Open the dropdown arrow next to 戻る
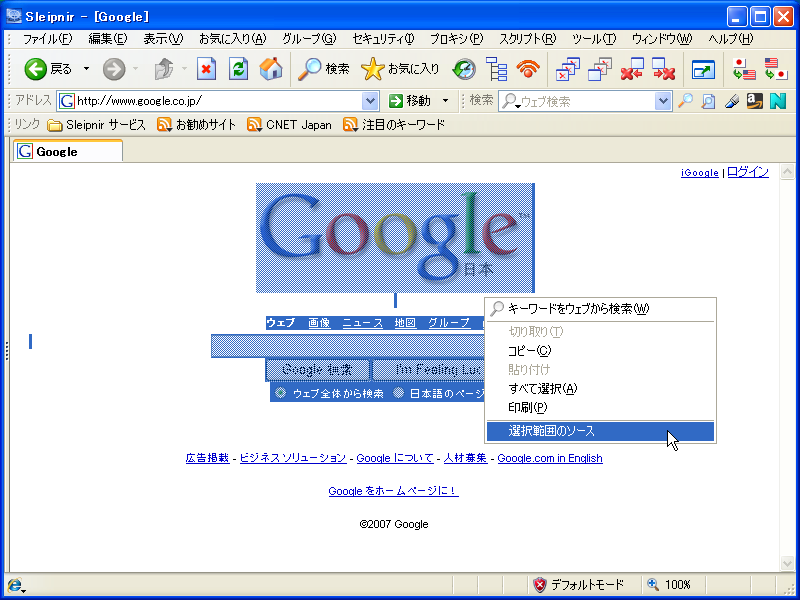 (x=86, y=69)
